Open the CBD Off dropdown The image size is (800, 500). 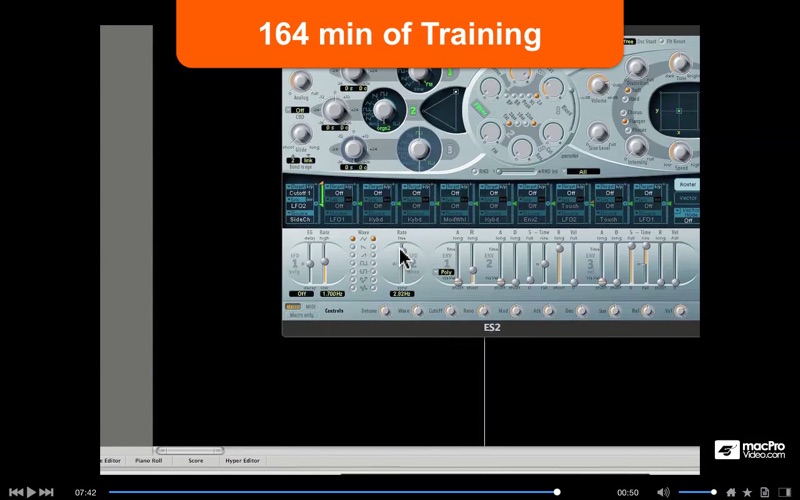tap(299, 110)
